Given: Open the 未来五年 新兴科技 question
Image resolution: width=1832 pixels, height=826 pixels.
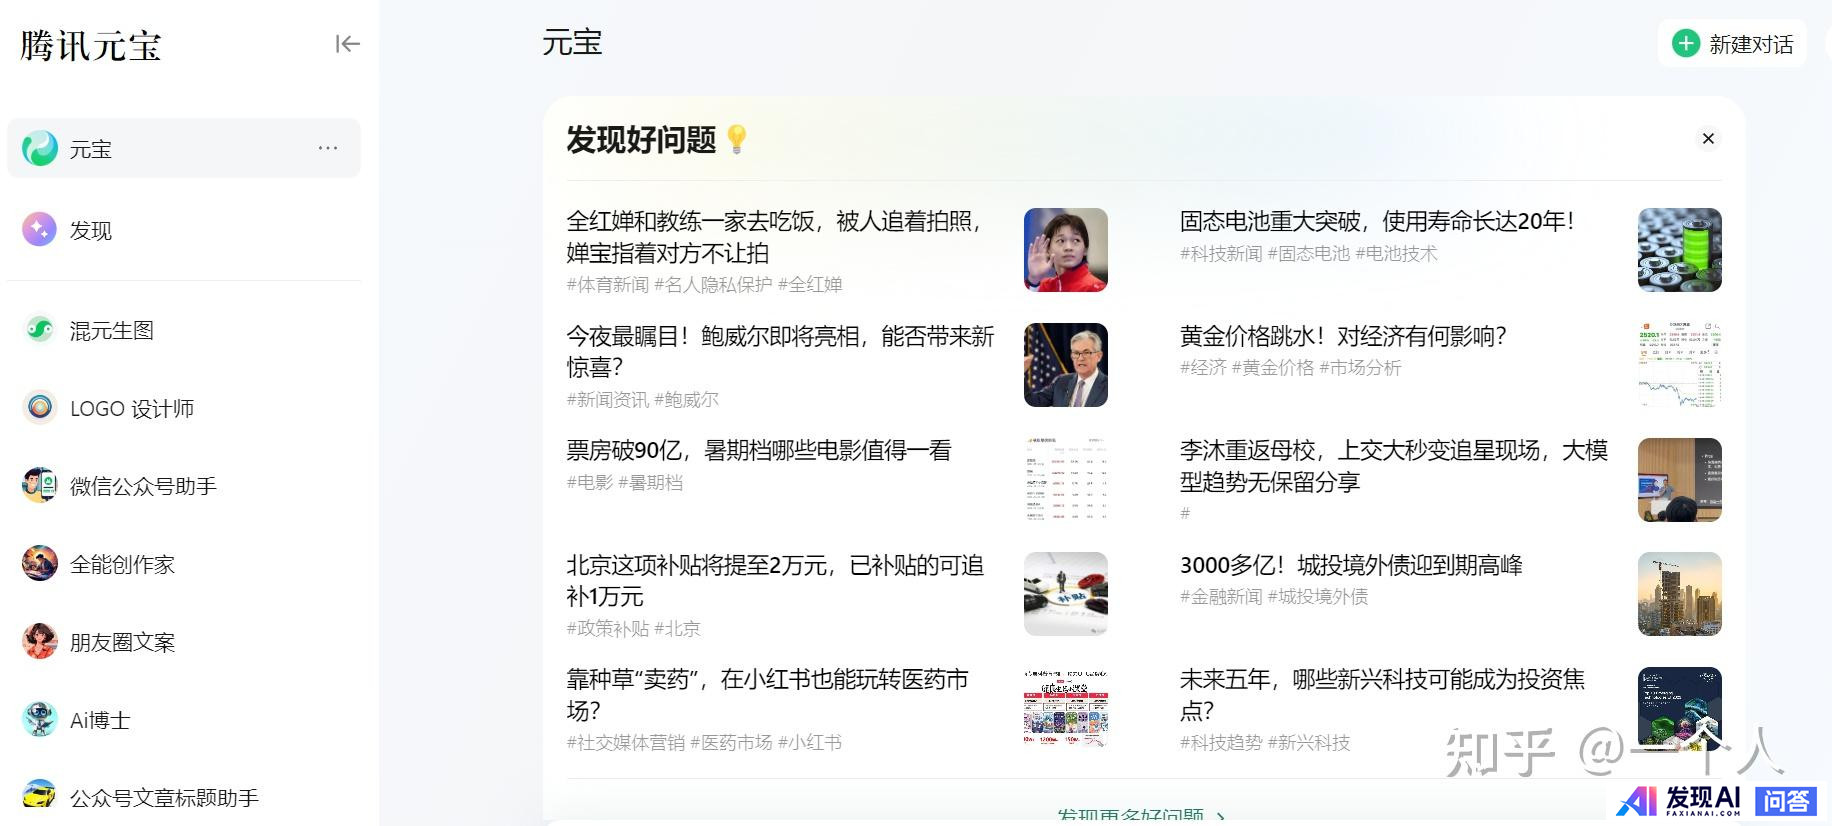Looking at the screenshot, I should 1383,694.
